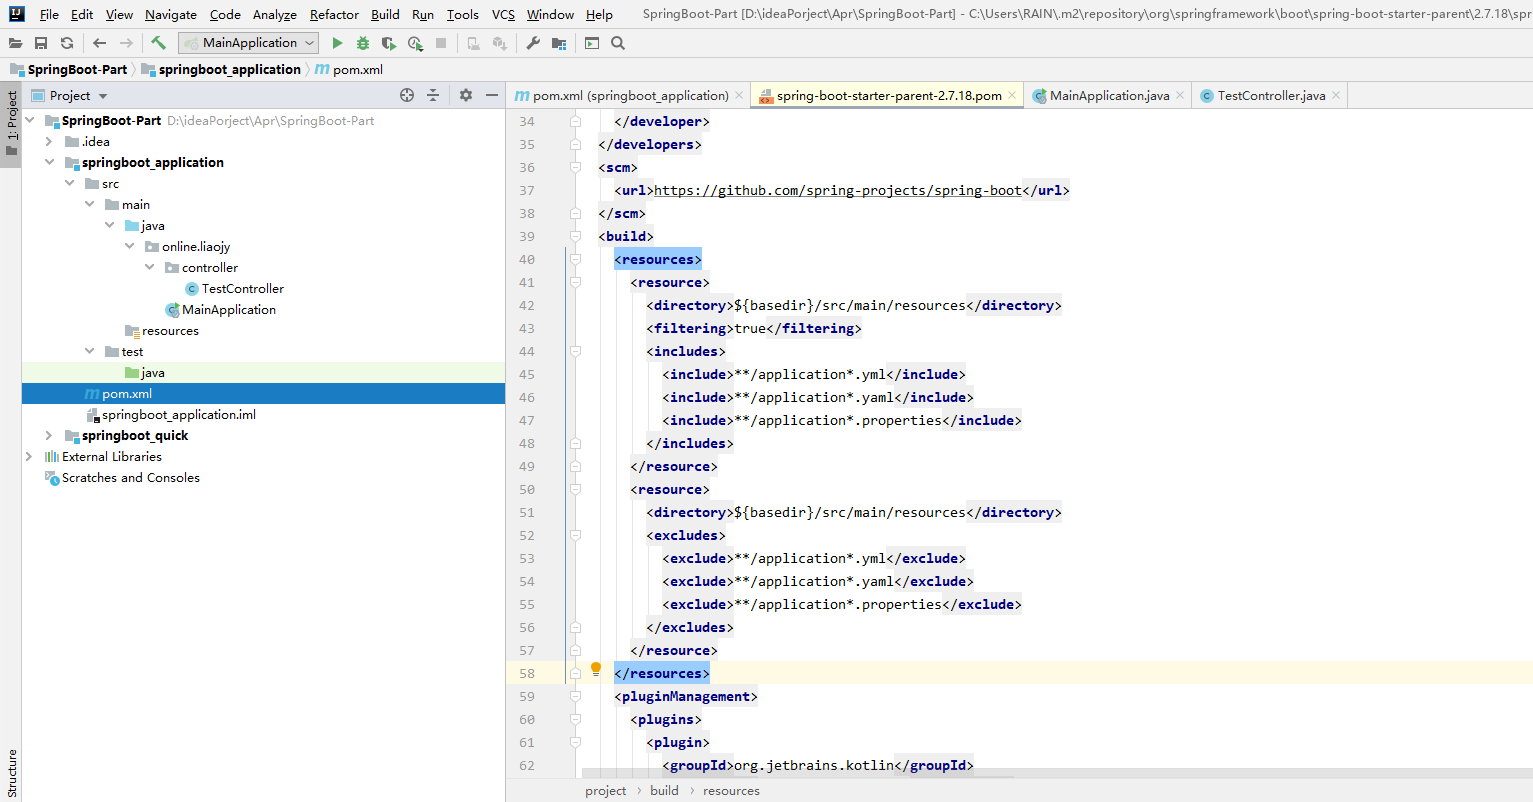Collapse the controller package arrow
This screenshot has width=1533, height=802.
[149, 267]
